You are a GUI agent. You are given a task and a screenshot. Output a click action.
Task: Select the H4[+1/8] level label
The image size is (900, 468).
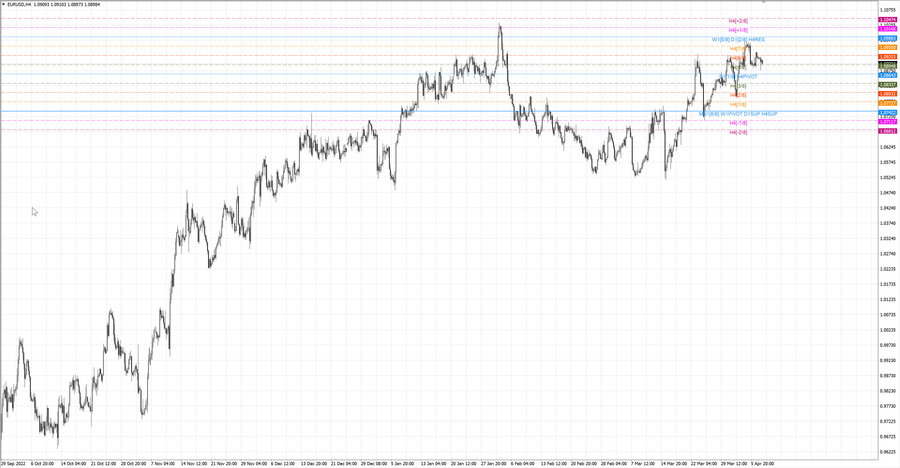pos(738,30)
